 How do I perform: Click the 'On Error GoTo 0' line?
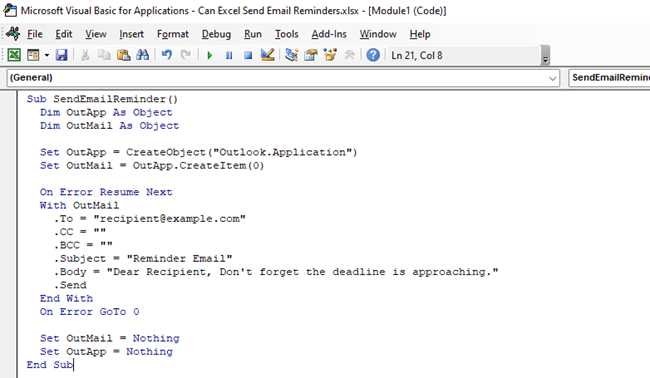[x=90, y=312]
